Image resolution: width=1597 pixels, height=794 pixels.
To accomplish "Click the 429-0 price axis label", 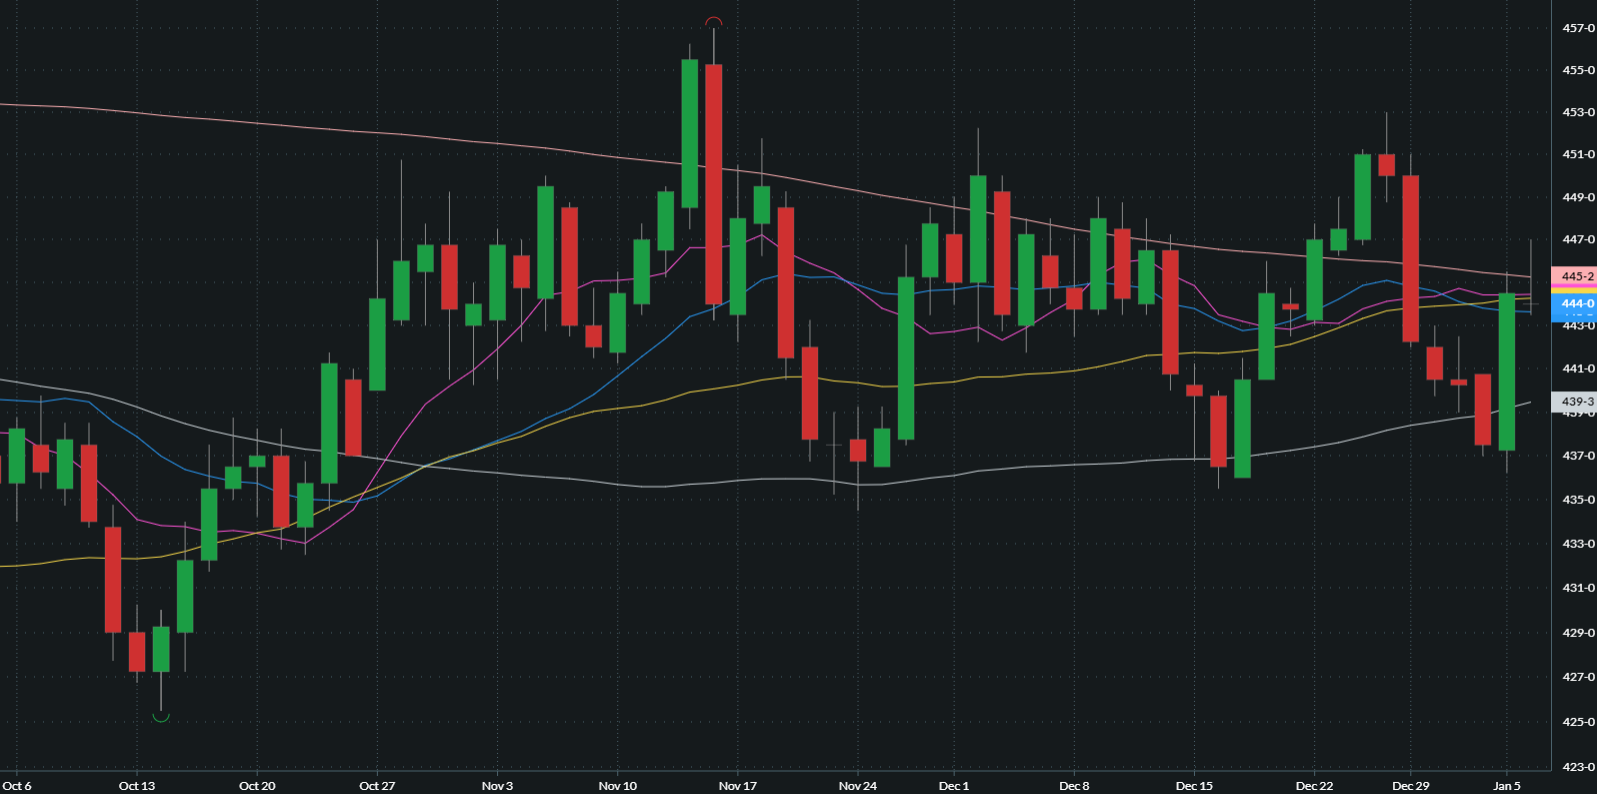I will click(x=1579, y=633).
